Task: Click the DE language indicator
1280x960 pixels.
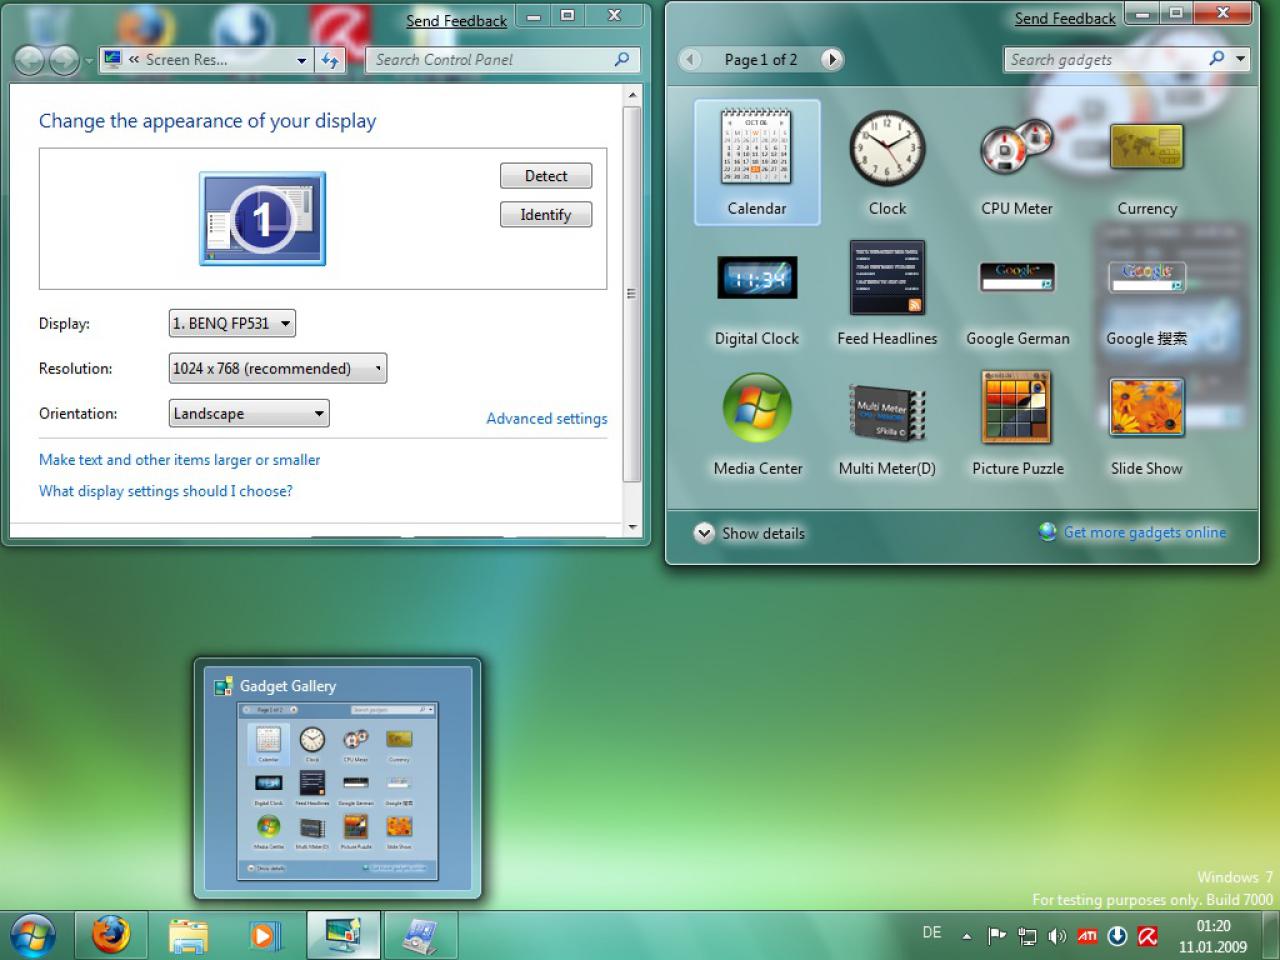Action: click(x=932, y=932)
